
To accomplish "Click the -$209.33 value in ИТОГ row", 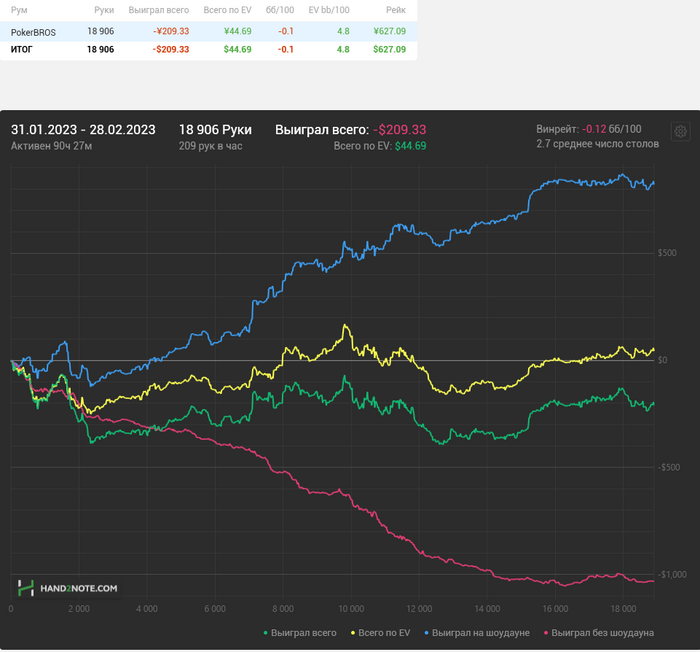I will pyautogui.click(x=171, y=49).
